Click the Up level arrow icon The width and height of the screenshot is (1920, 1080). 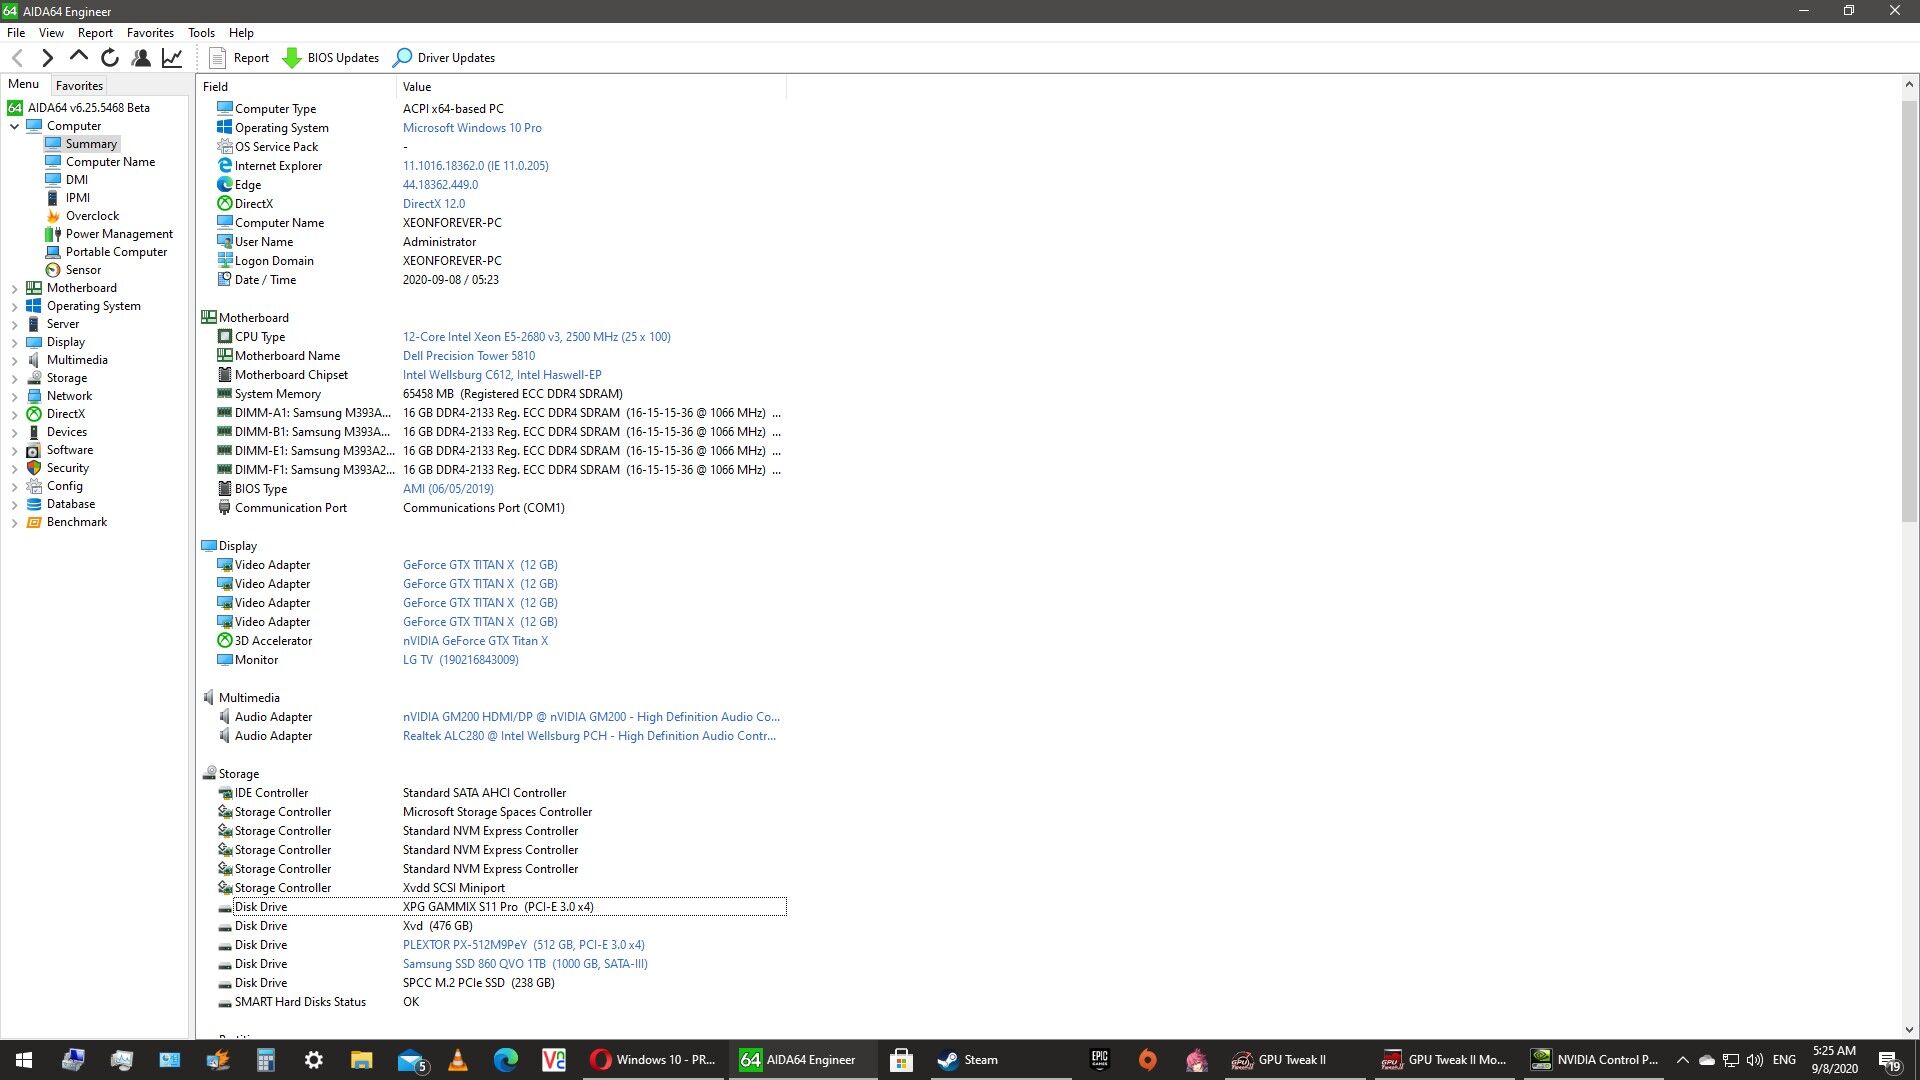78,57
